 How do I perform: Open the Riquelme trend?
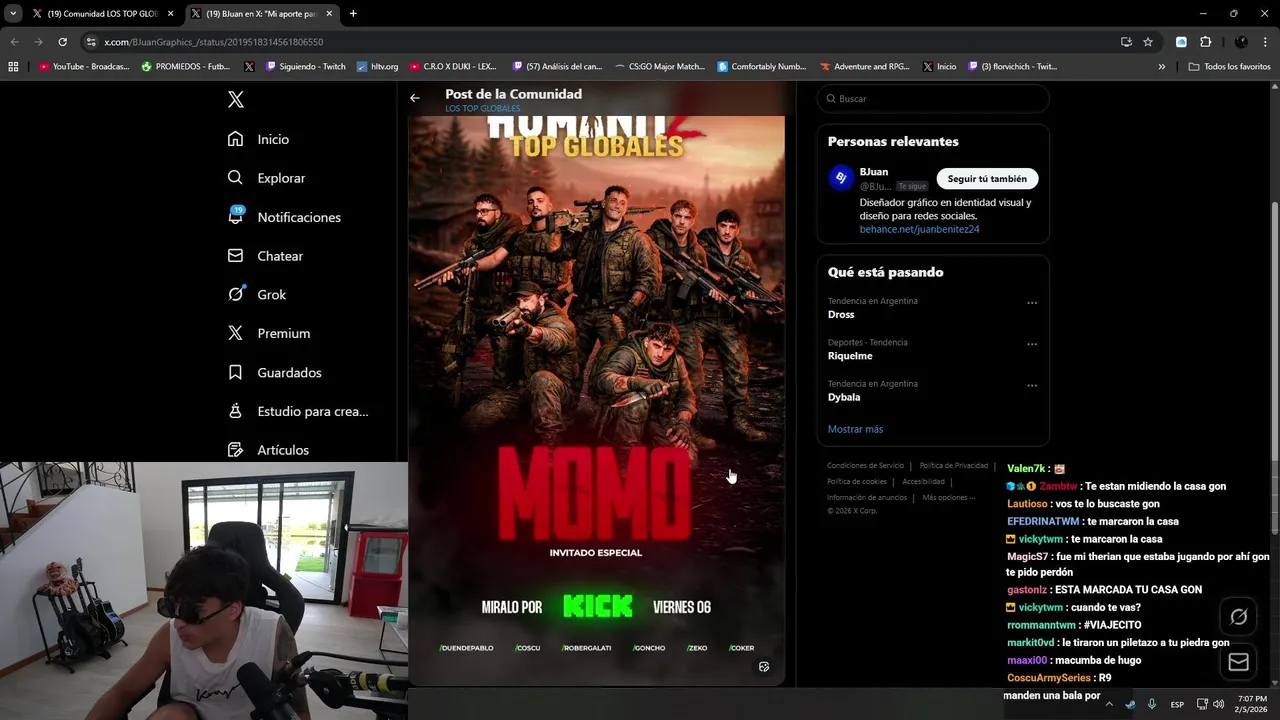pos(850,356)
